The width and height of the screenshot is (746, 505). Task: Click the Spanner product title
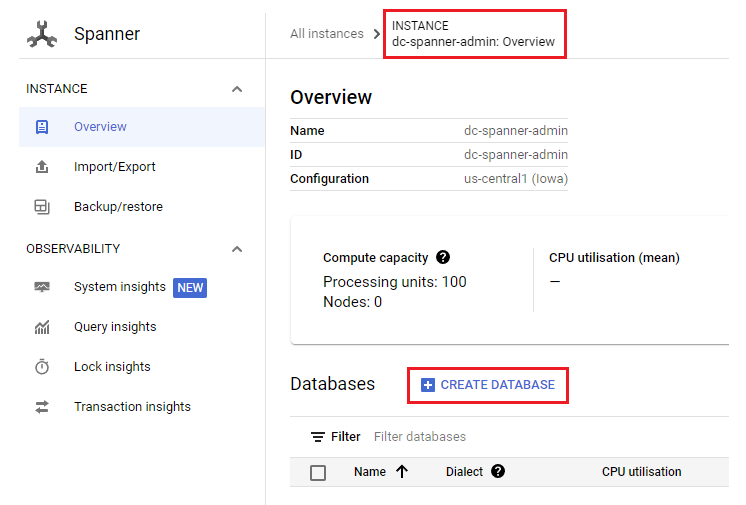107,34
